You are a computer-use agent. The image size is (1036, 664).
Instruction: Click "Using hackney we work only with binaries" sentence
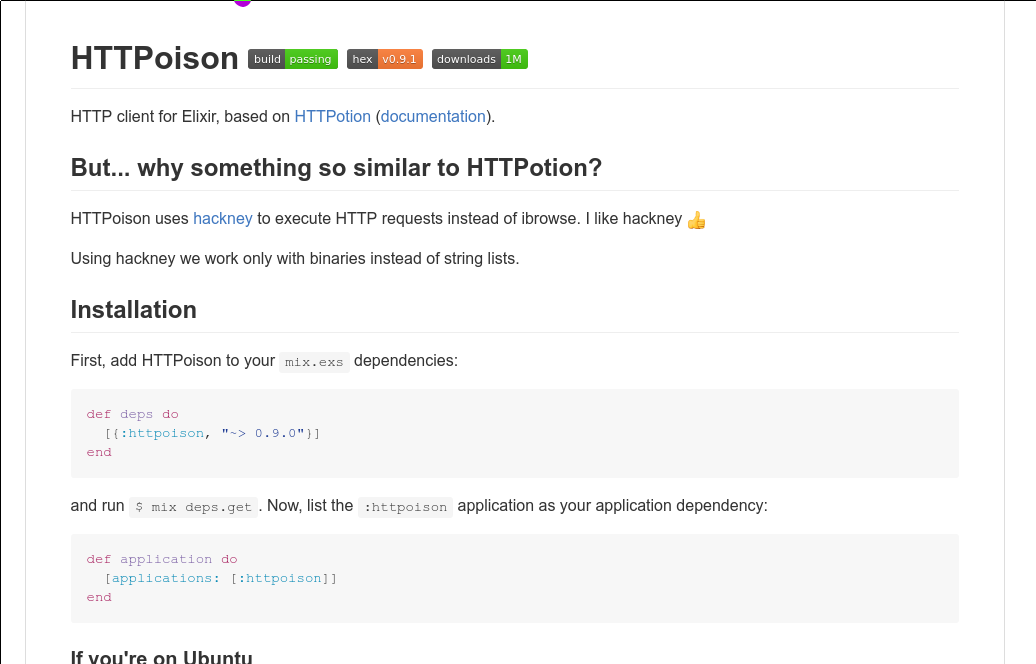tap(295, 258)
